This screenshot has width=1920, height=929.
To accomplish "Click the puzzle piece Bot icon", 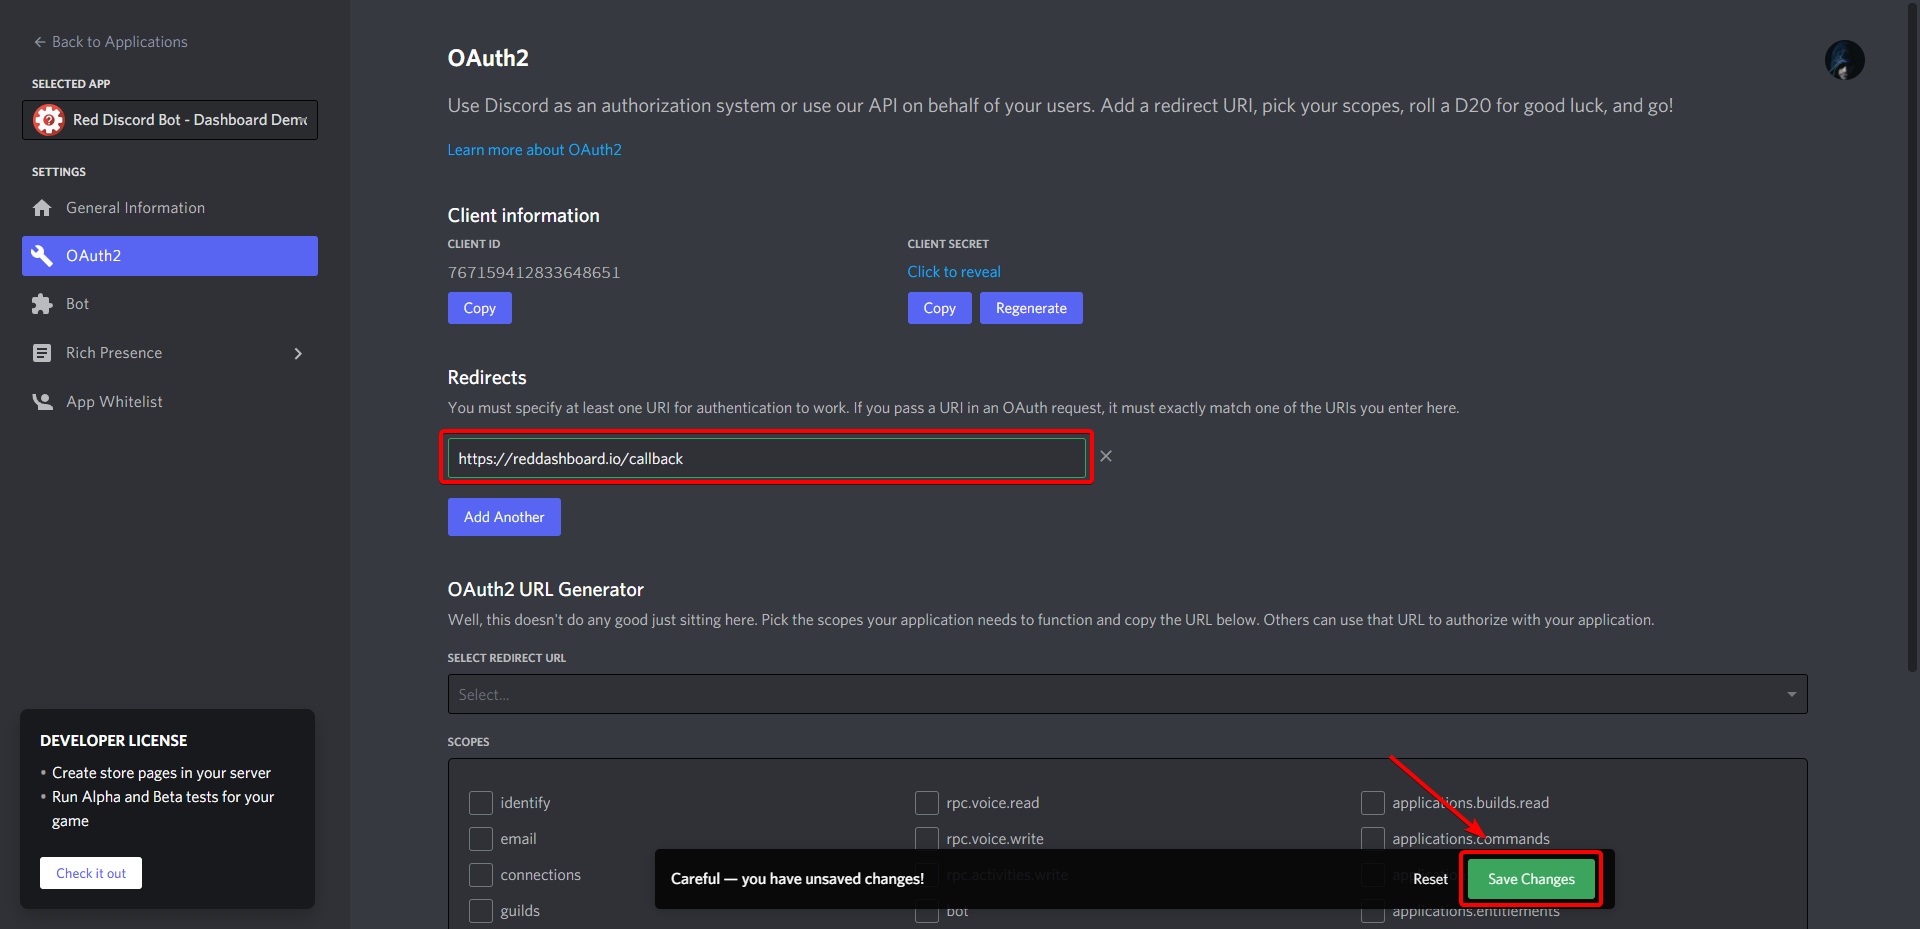I will 42,304.
